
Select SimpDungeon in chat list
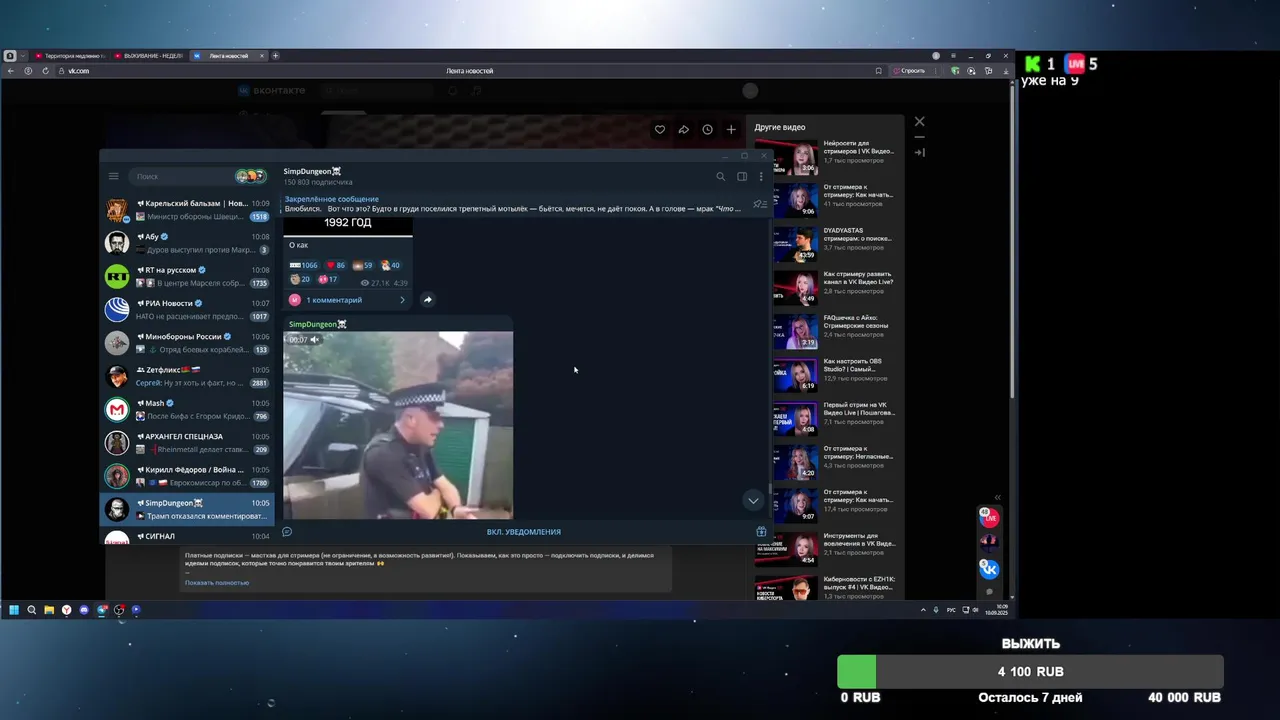click(x=187, y=509)
